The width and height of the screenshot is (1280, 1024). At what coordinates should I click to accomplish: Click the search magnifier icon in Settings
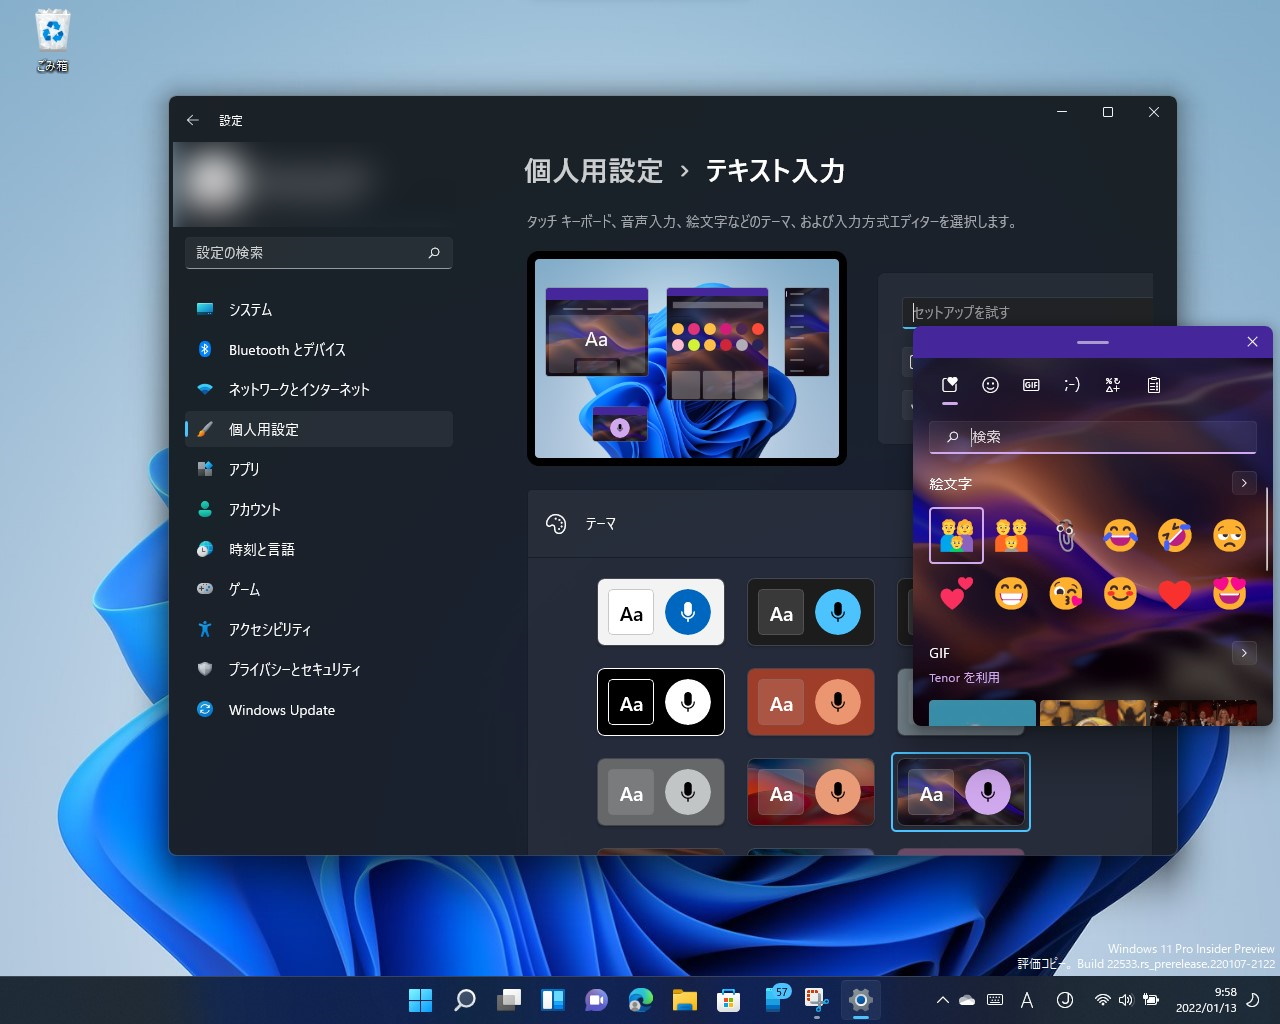(x=434, y=253)
